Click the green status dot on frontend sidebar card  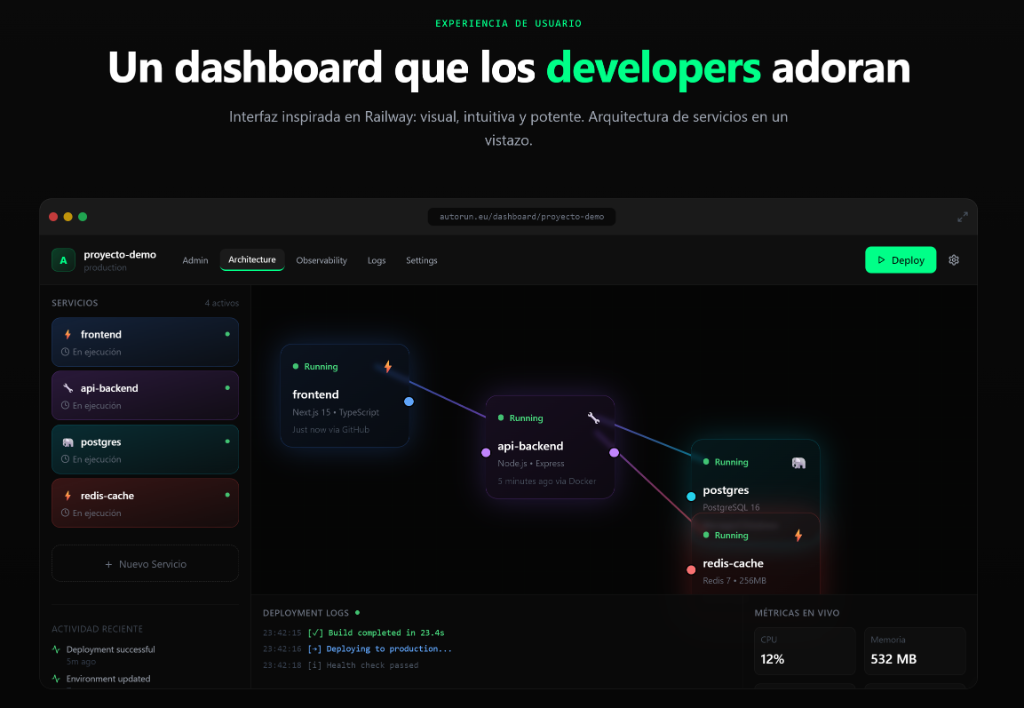pos(227,334)
